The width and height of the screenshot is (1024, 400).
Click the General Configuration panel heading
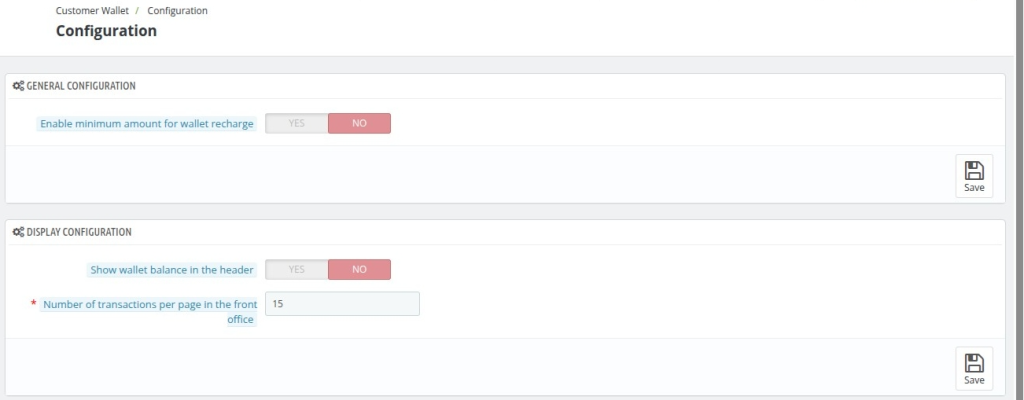pos(80,86)
